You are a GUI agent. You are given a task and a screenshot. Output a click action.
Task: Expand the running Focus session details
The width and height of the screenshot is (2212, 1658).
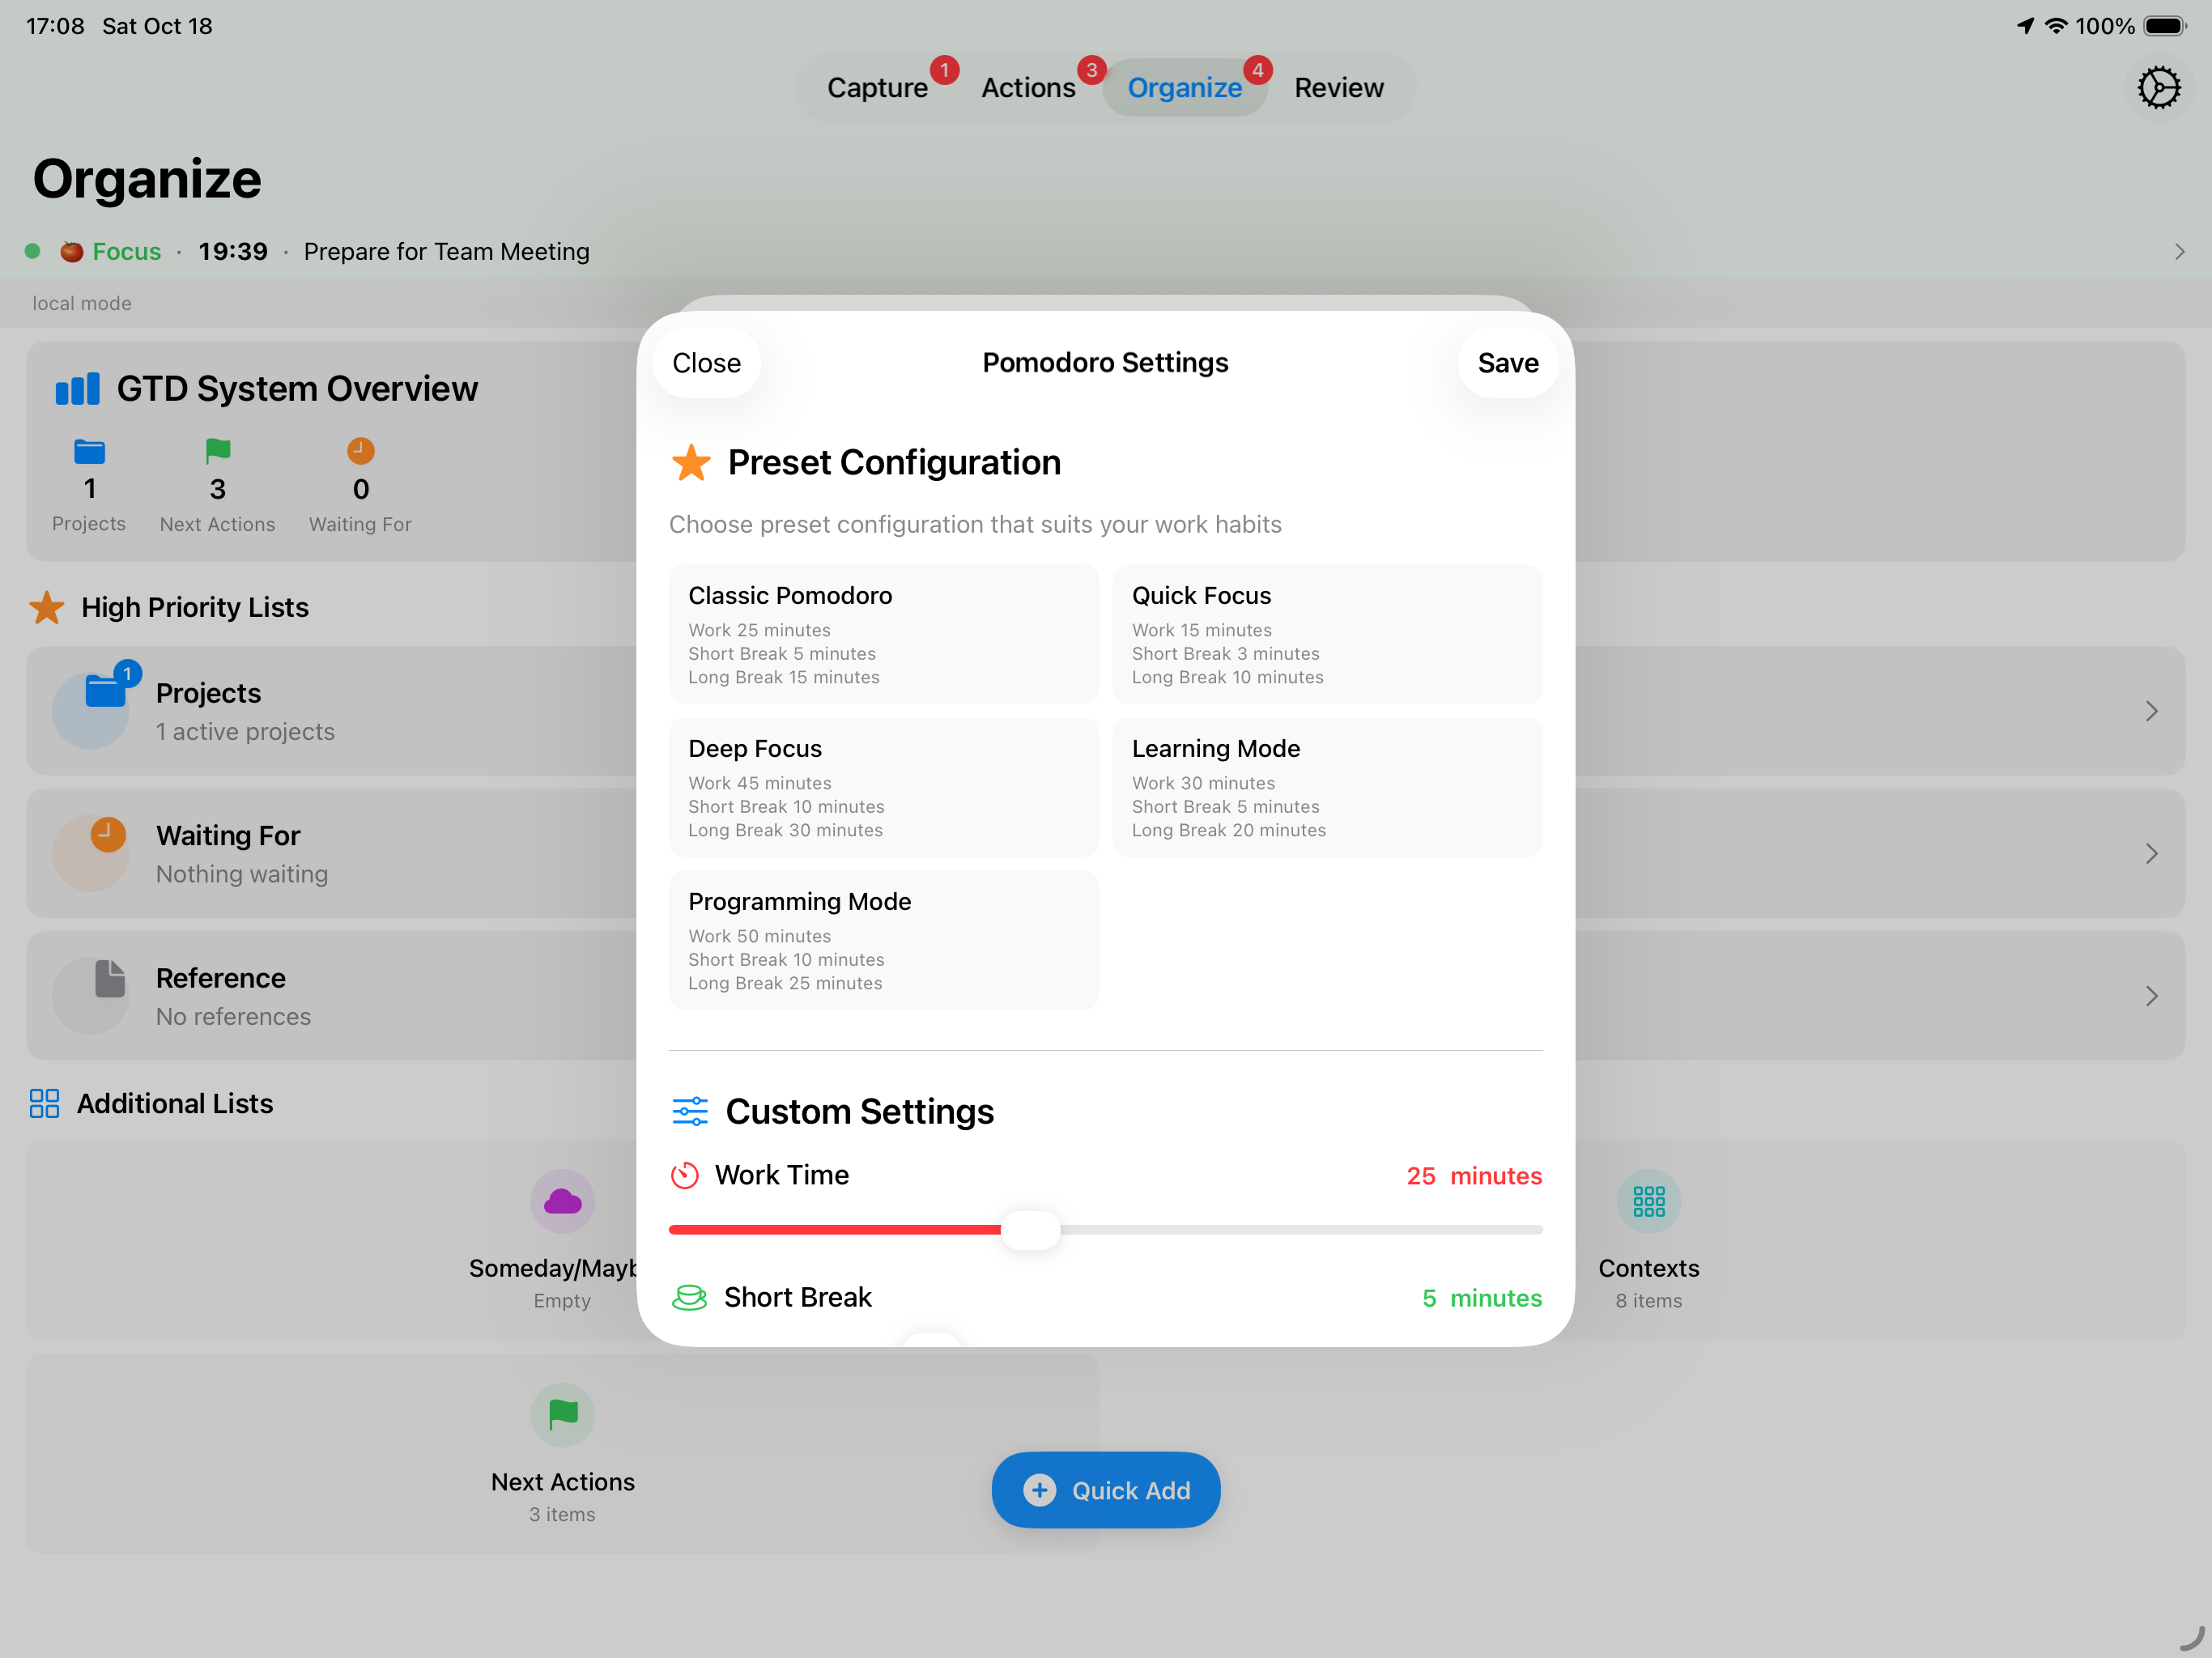(x=2178, y=251)
